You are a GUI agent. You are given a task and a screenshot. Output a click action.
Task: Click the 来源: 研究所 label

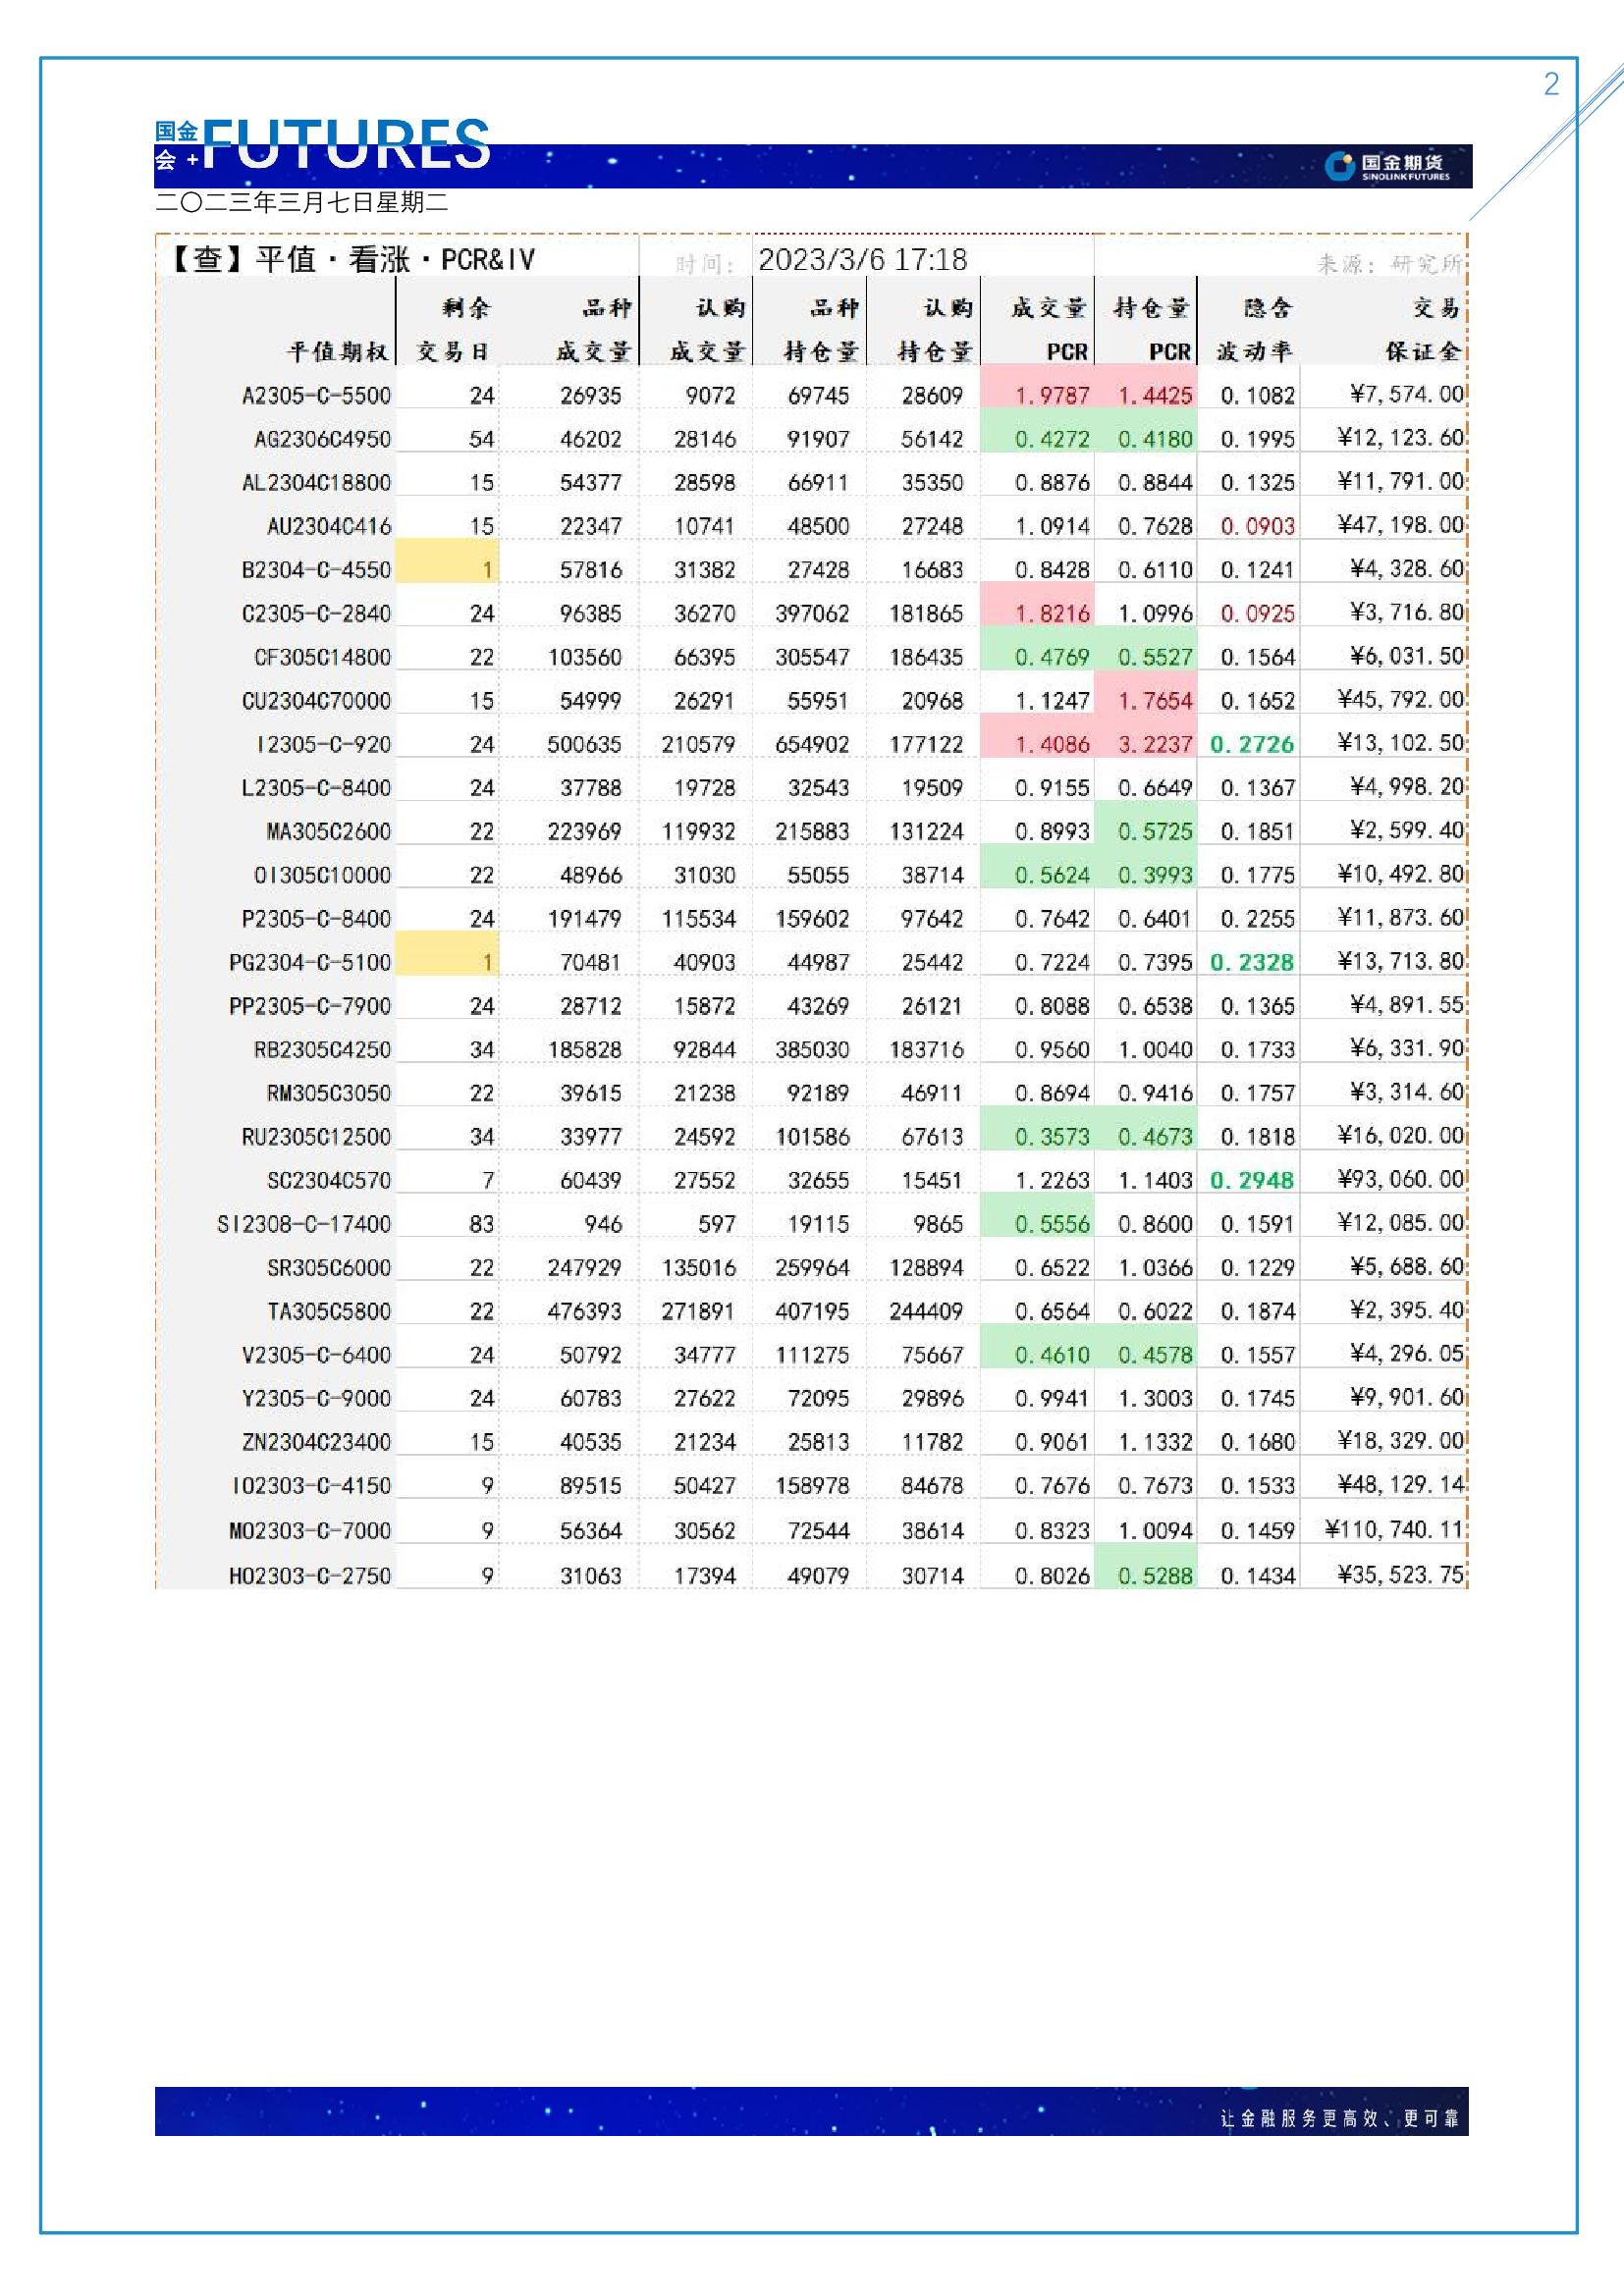(x=1389, y=264)
